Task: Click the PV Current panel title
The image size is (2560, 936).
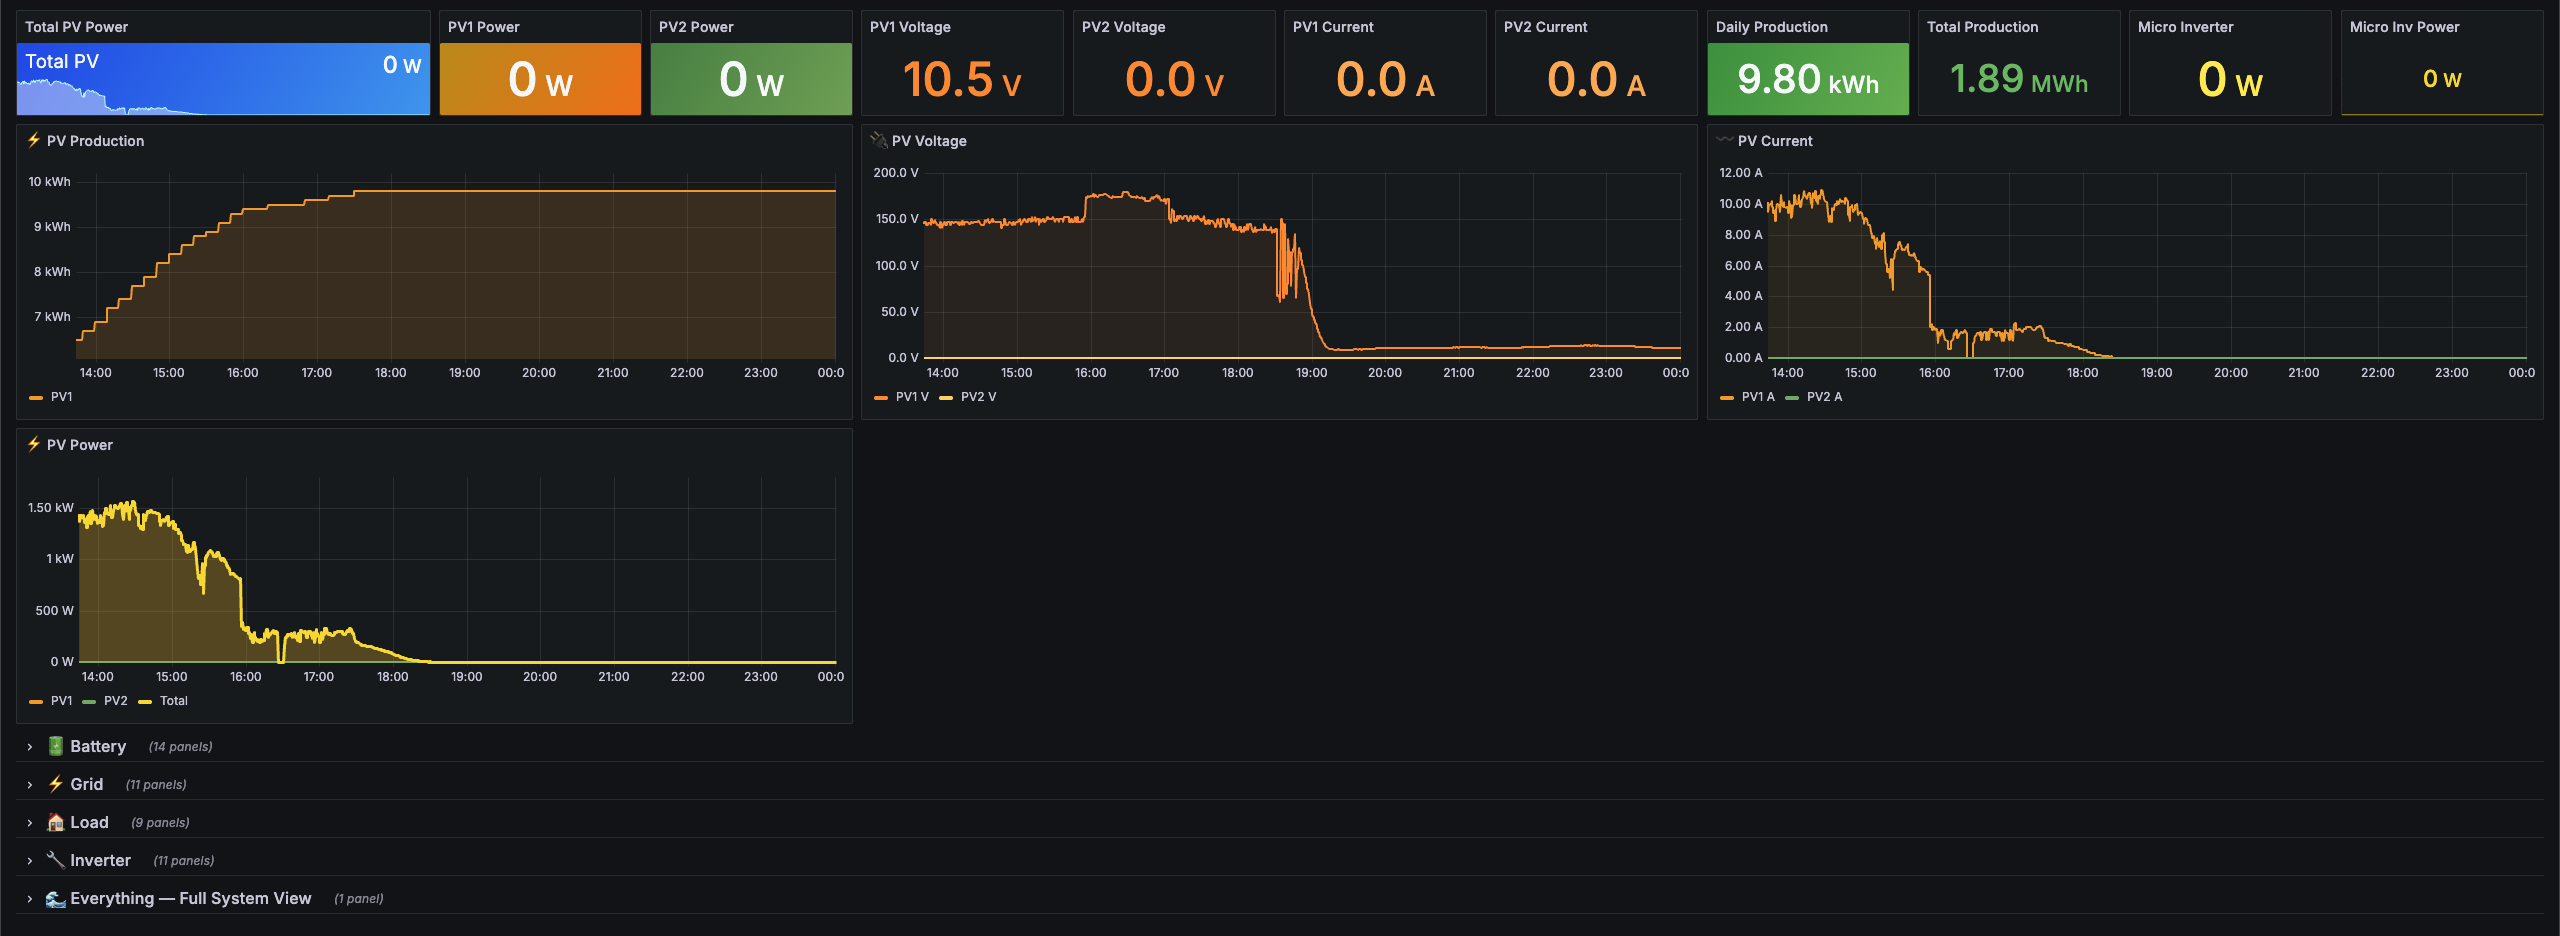Action: click(1775, 141)
